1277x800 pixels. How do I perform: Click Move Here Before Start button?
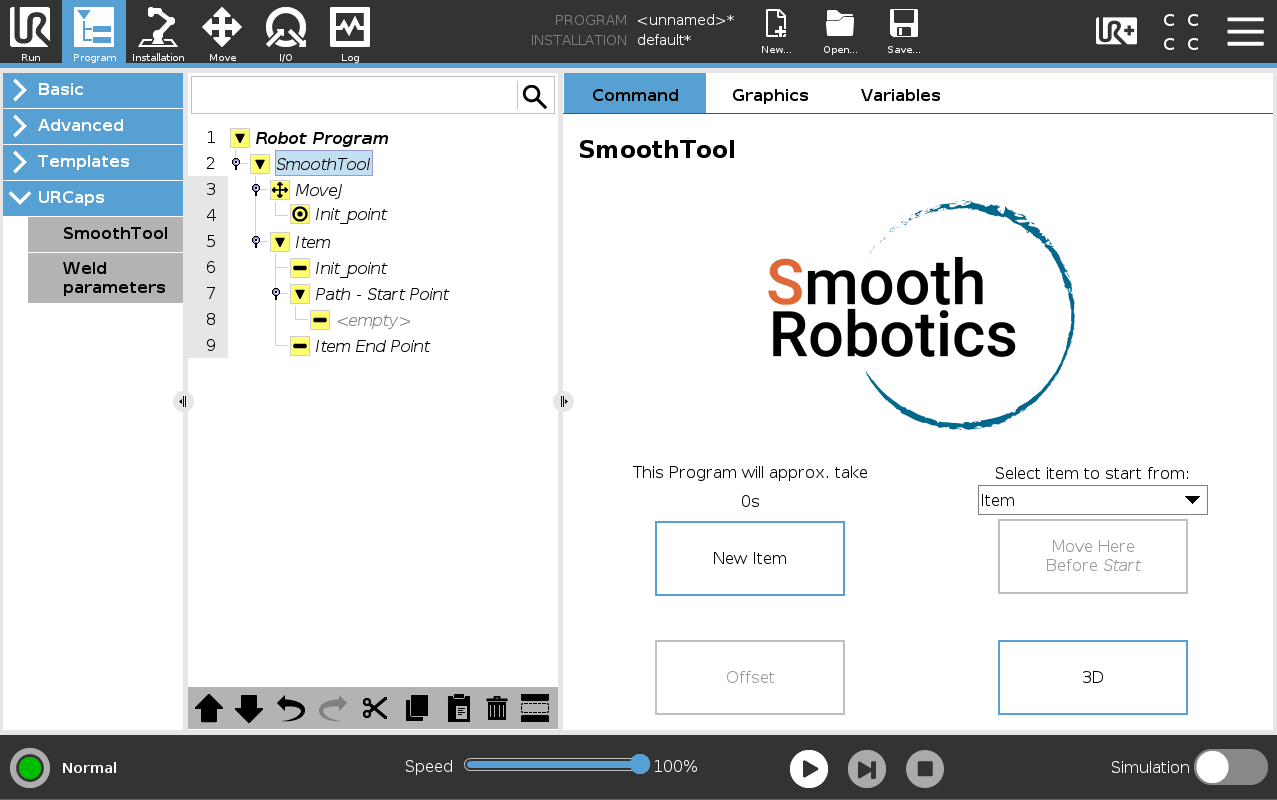pyautogui.click(x=1093, y=556)
